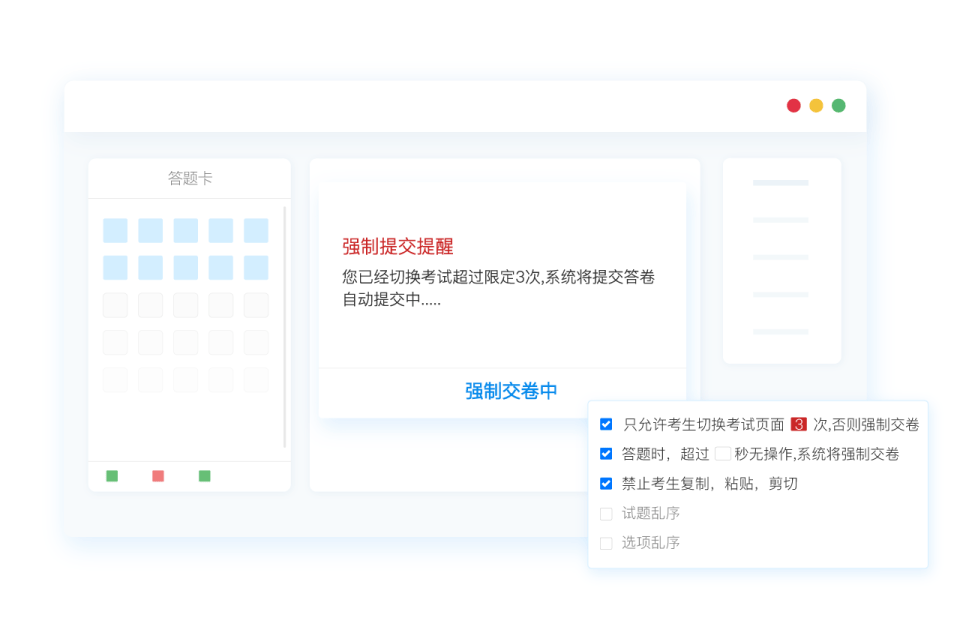Screen dimensions: 960x636
Task: Toggle the page-switch limit checkbox
Action: click(605, 423)
